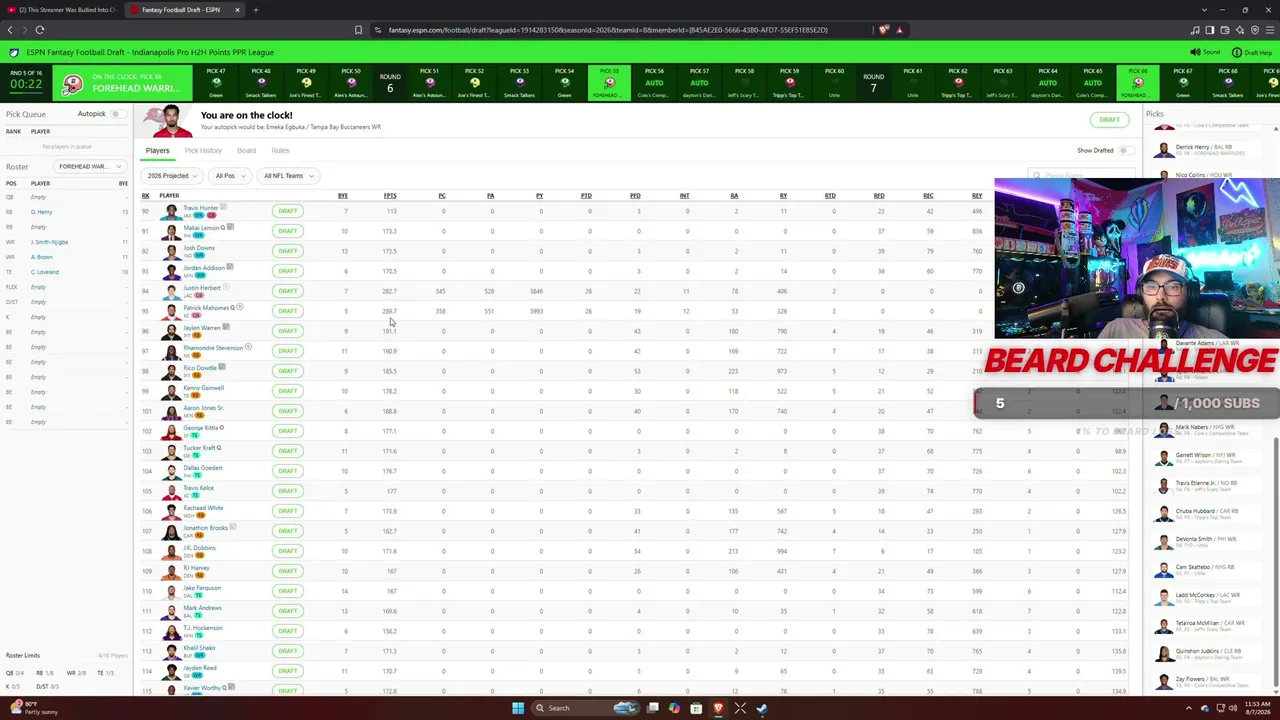1280x720 pixels.
Task: Open the Brave browser taskbar icon
Action: 718,708
